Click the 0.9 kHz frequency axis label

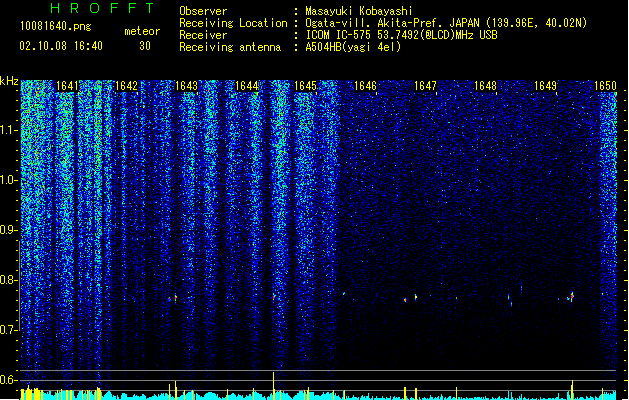pyautogui.click(x=8, y=230)
